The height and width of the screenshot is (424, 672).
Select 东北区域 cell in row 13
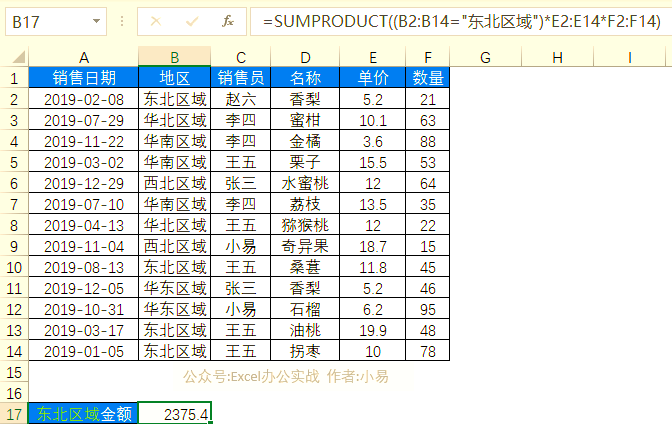coord(174,330)
